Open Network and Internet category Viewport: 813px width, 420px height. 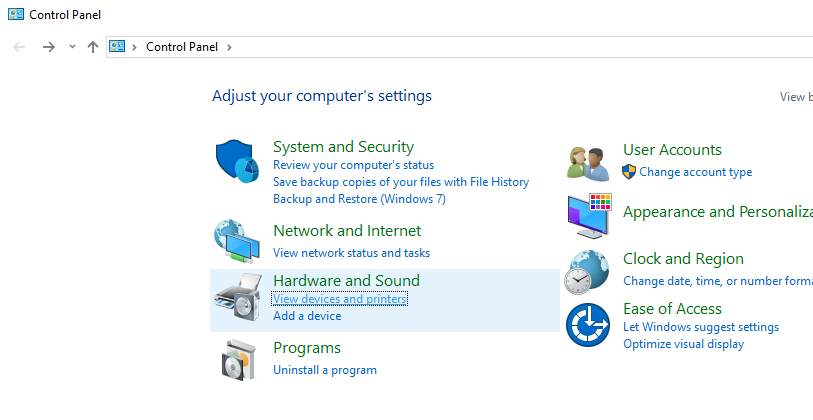pos(347,231)
